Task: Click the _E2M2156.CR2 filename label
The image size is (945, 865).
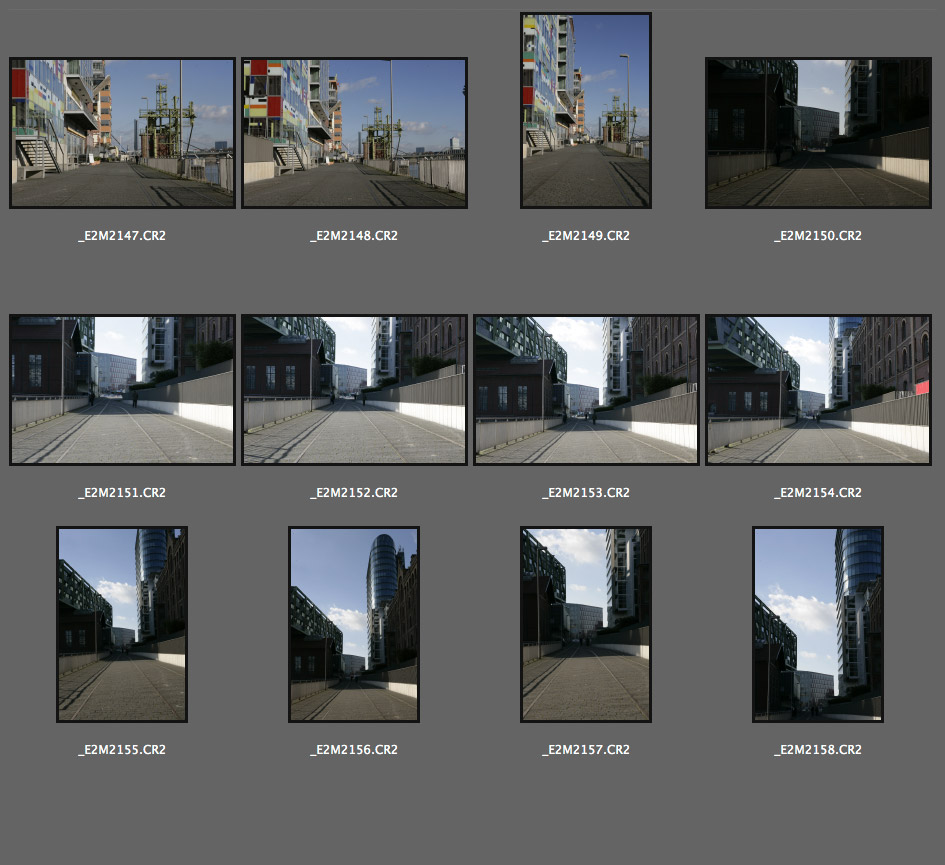Action: click(354, 750)
